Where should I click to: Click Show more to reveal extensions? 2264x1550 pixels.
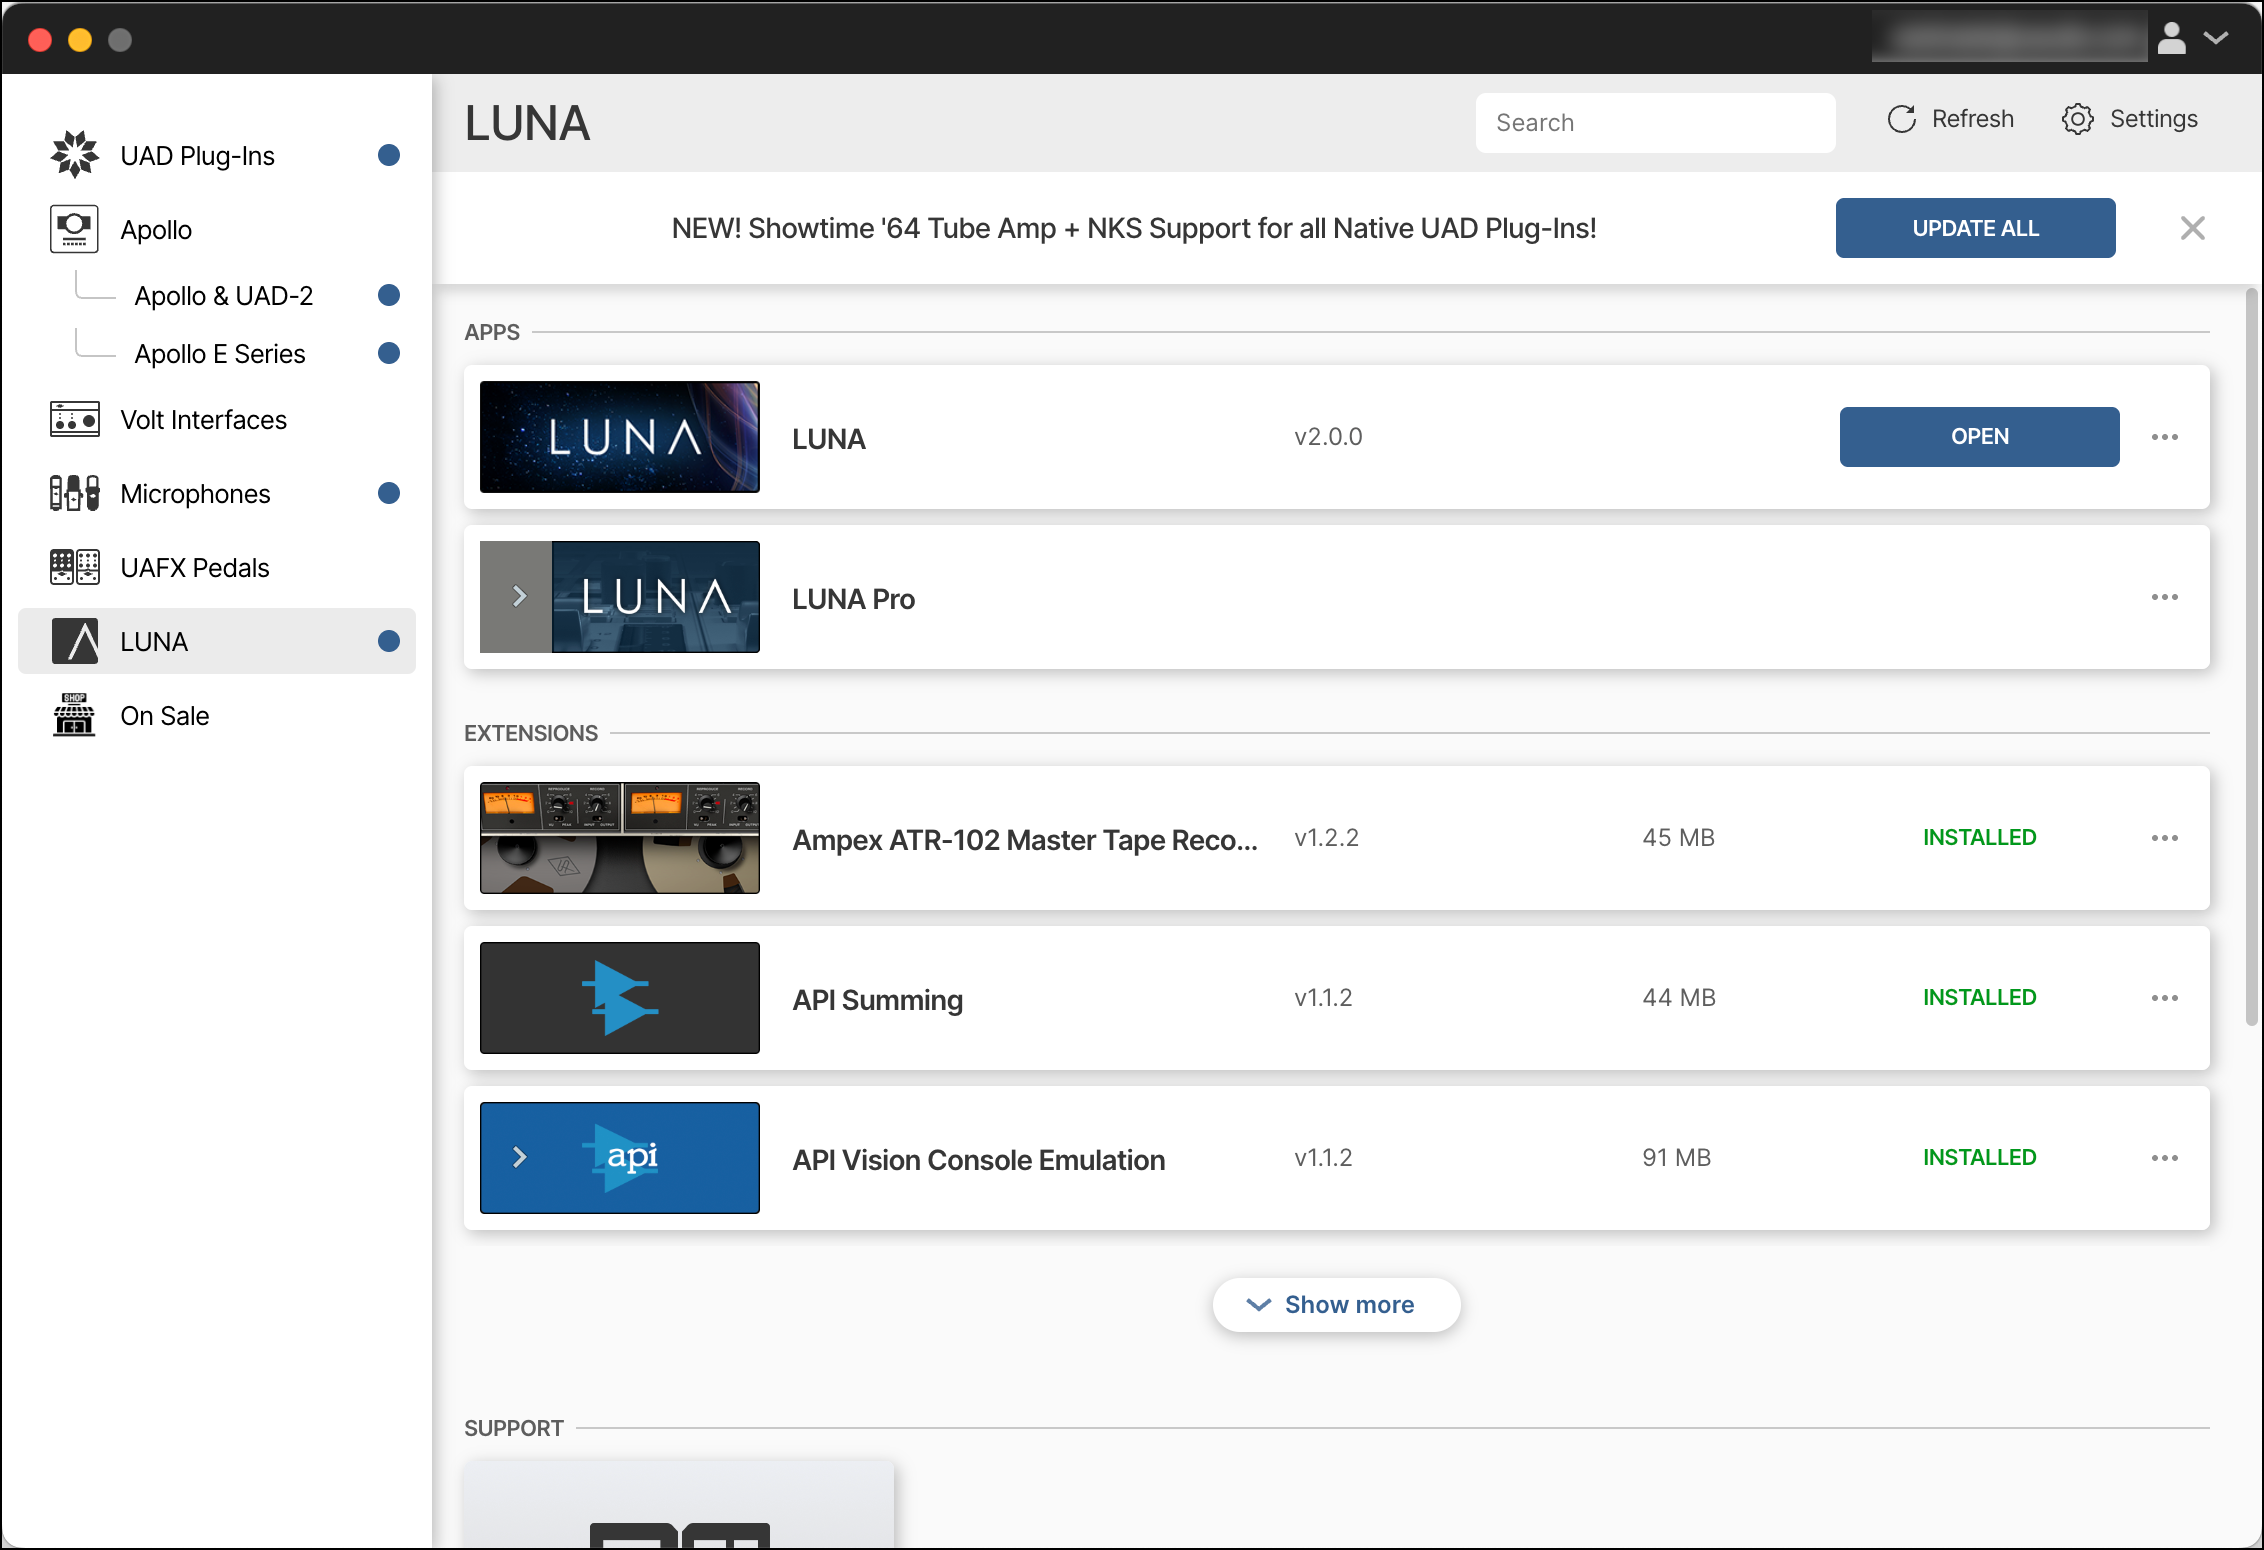pyautogui.click(x=1336, y=1304)
